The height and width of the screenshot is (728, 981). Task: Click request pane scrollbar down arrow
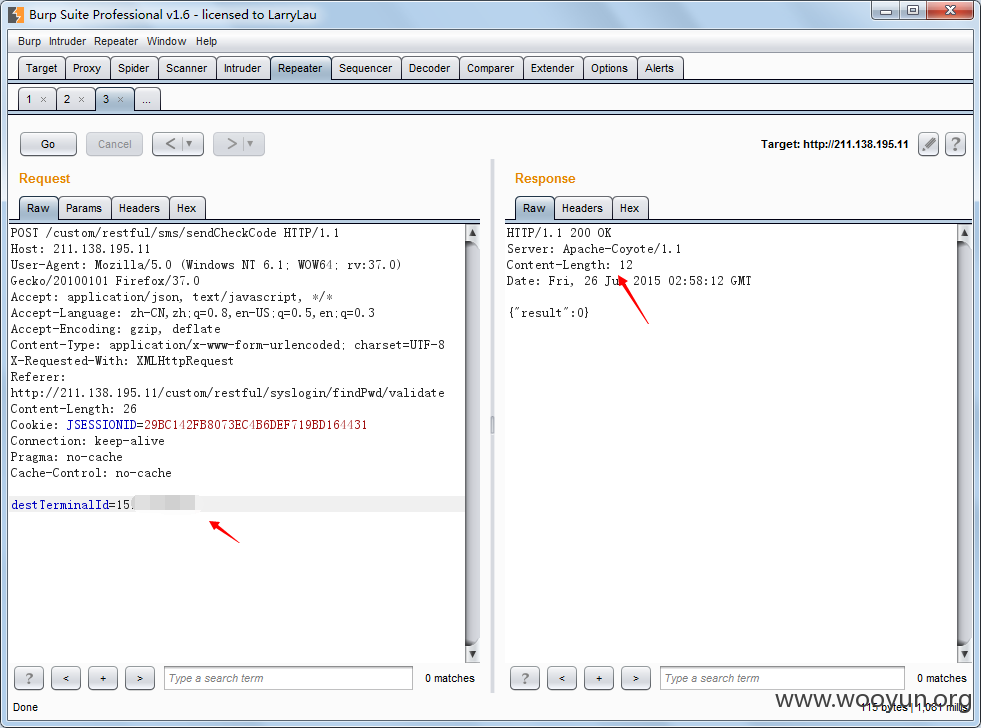(x=472, y=654)
